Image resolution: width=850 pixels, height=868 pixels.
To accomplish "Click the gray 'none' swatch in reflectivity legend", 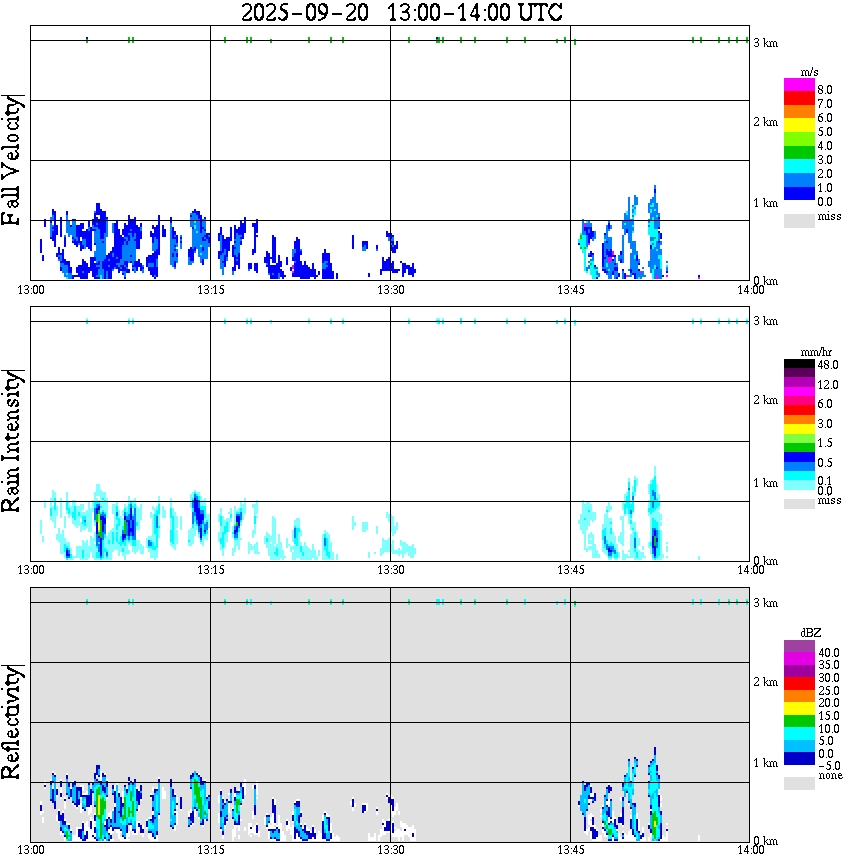I will [x=799, y=783].
